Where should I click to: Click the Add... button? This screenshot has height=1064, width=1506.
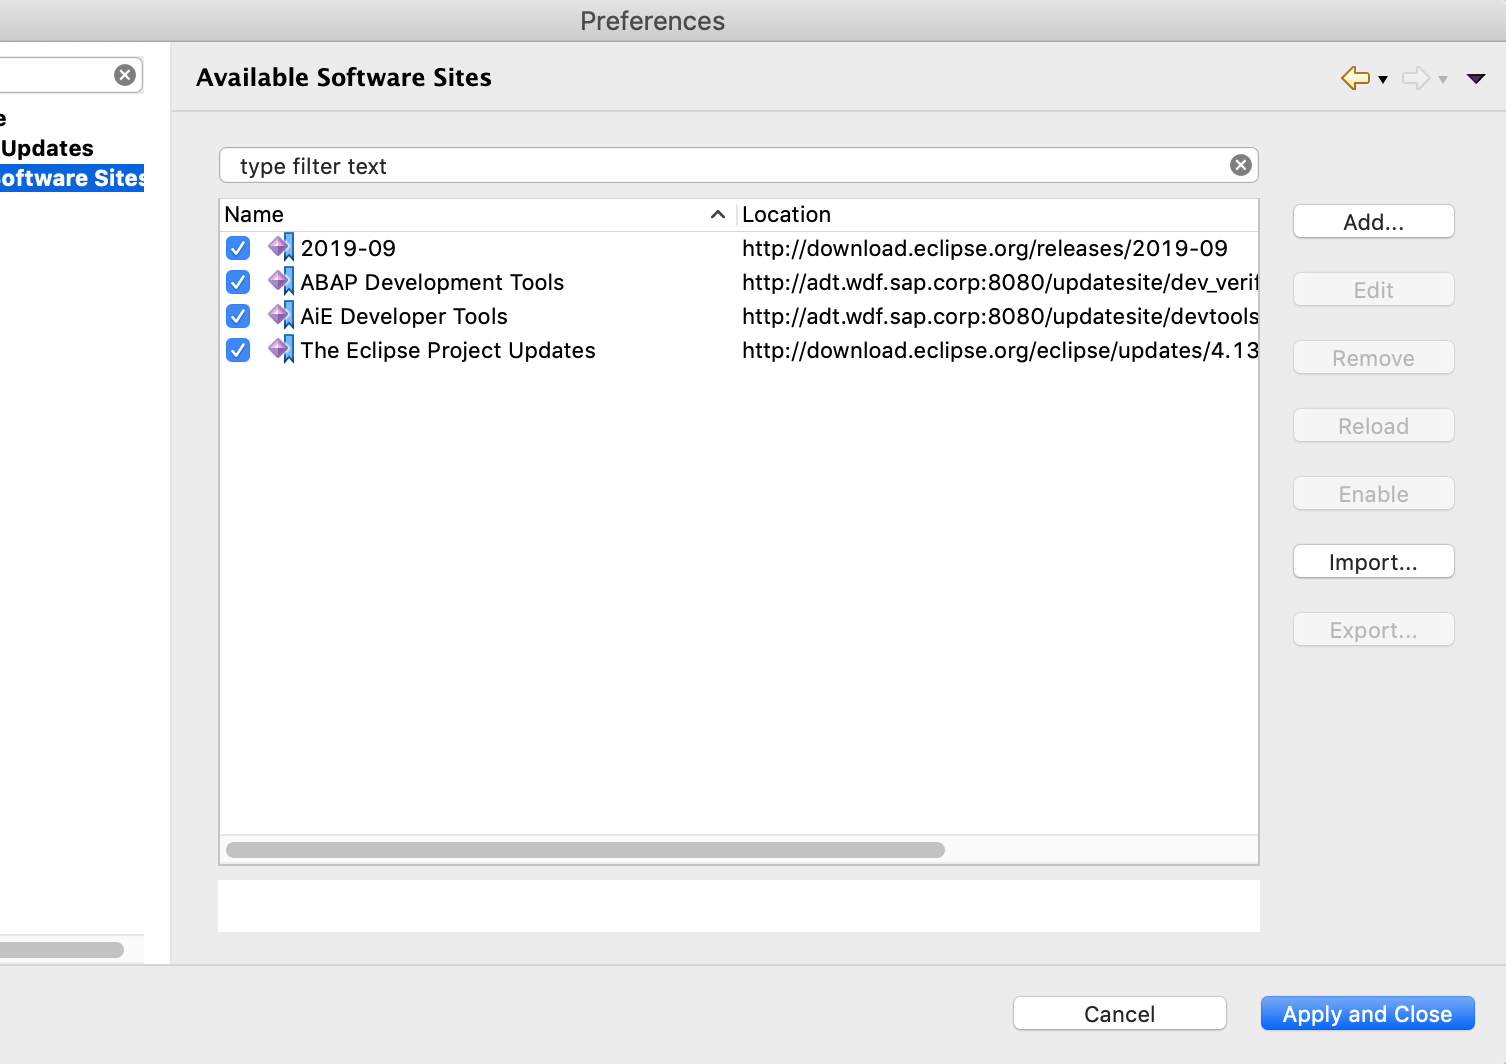[x=1373, y=222]
